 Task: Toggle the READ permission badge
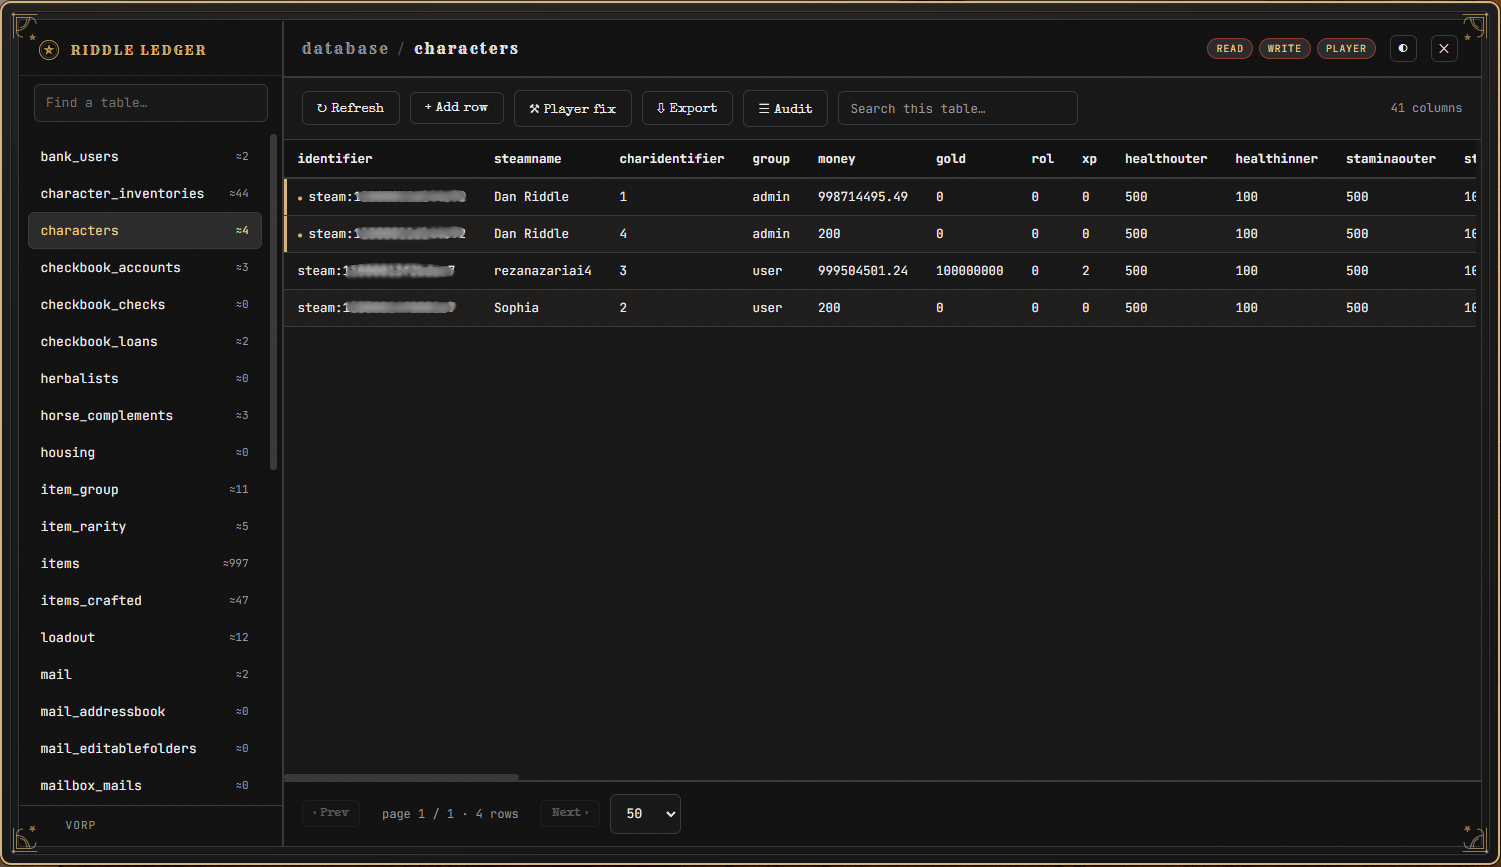(x=1230, y=48)
